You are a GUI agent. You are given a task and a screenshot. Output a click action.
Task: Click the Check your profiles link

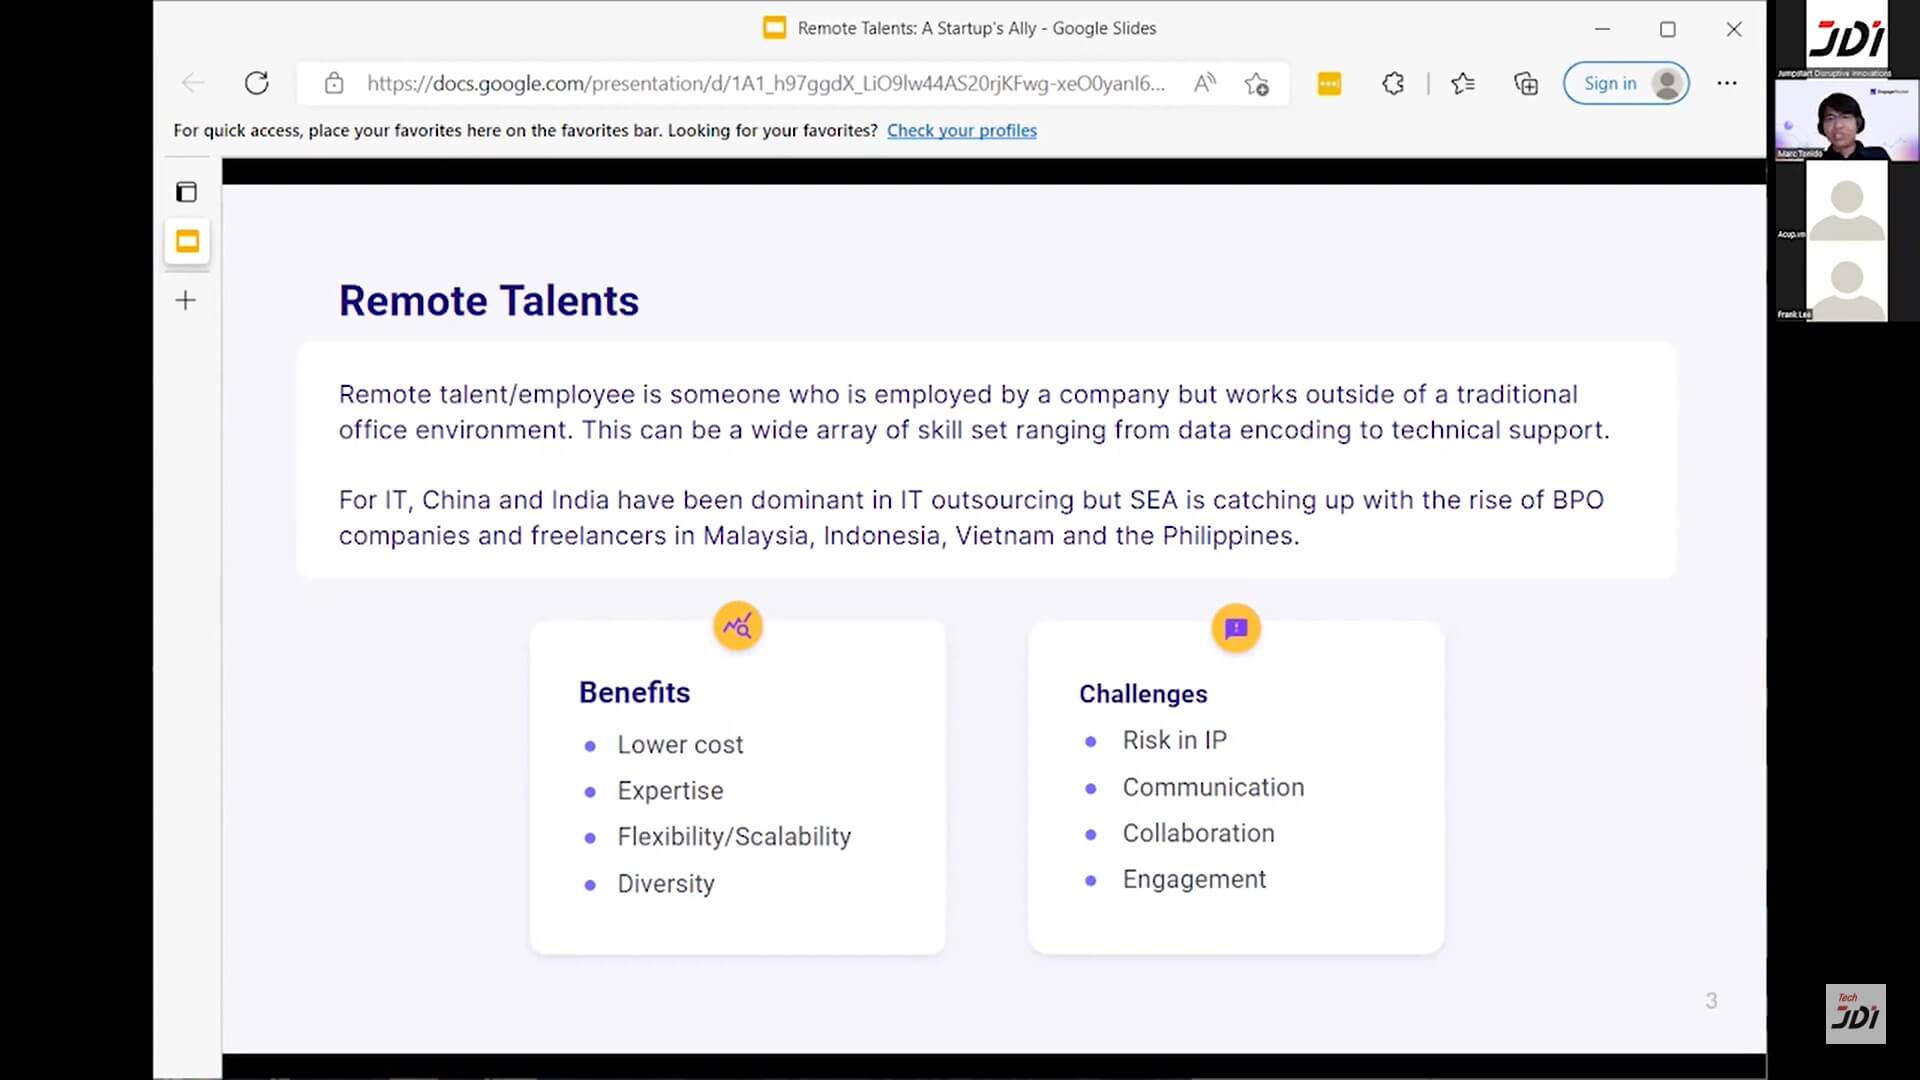tap(961, 130)
